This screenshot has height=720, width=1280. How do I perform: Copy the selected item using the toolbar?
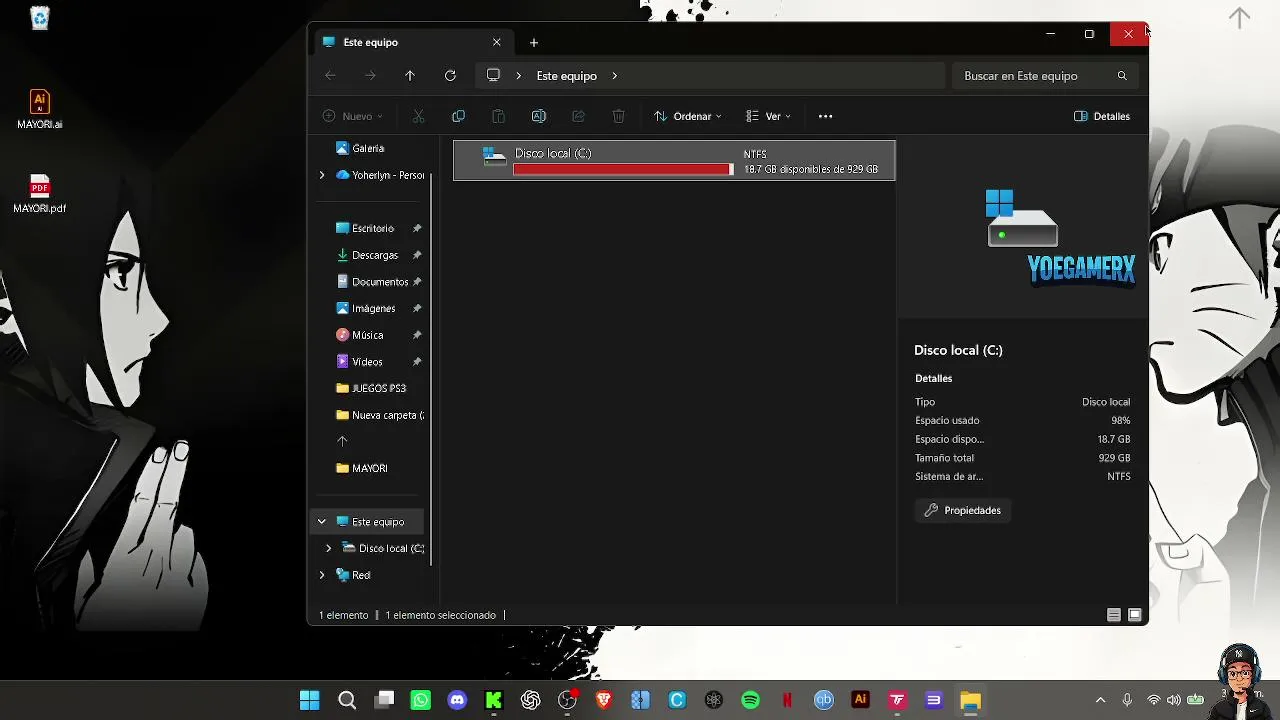point(458,116)
